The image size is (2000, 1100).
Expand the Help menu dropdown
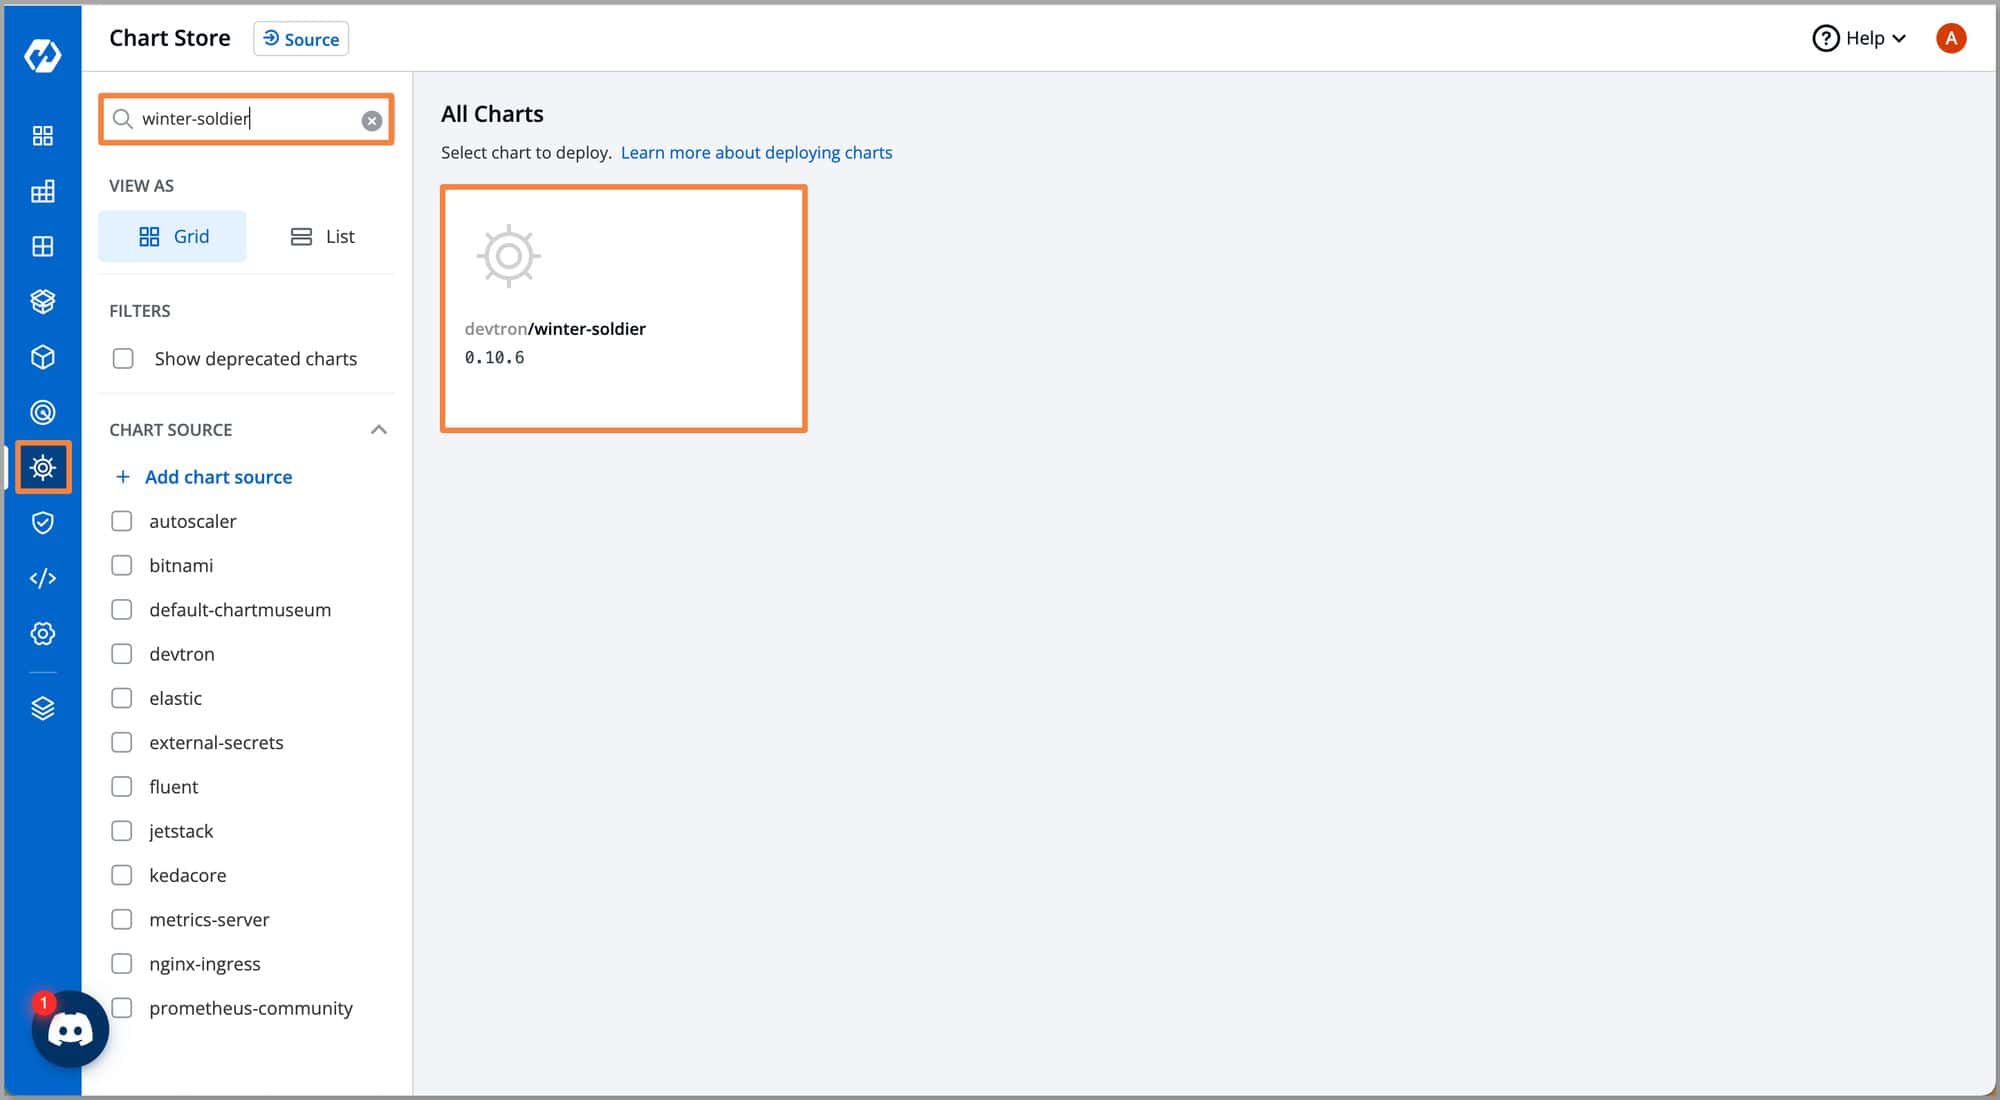(1862, 38)
